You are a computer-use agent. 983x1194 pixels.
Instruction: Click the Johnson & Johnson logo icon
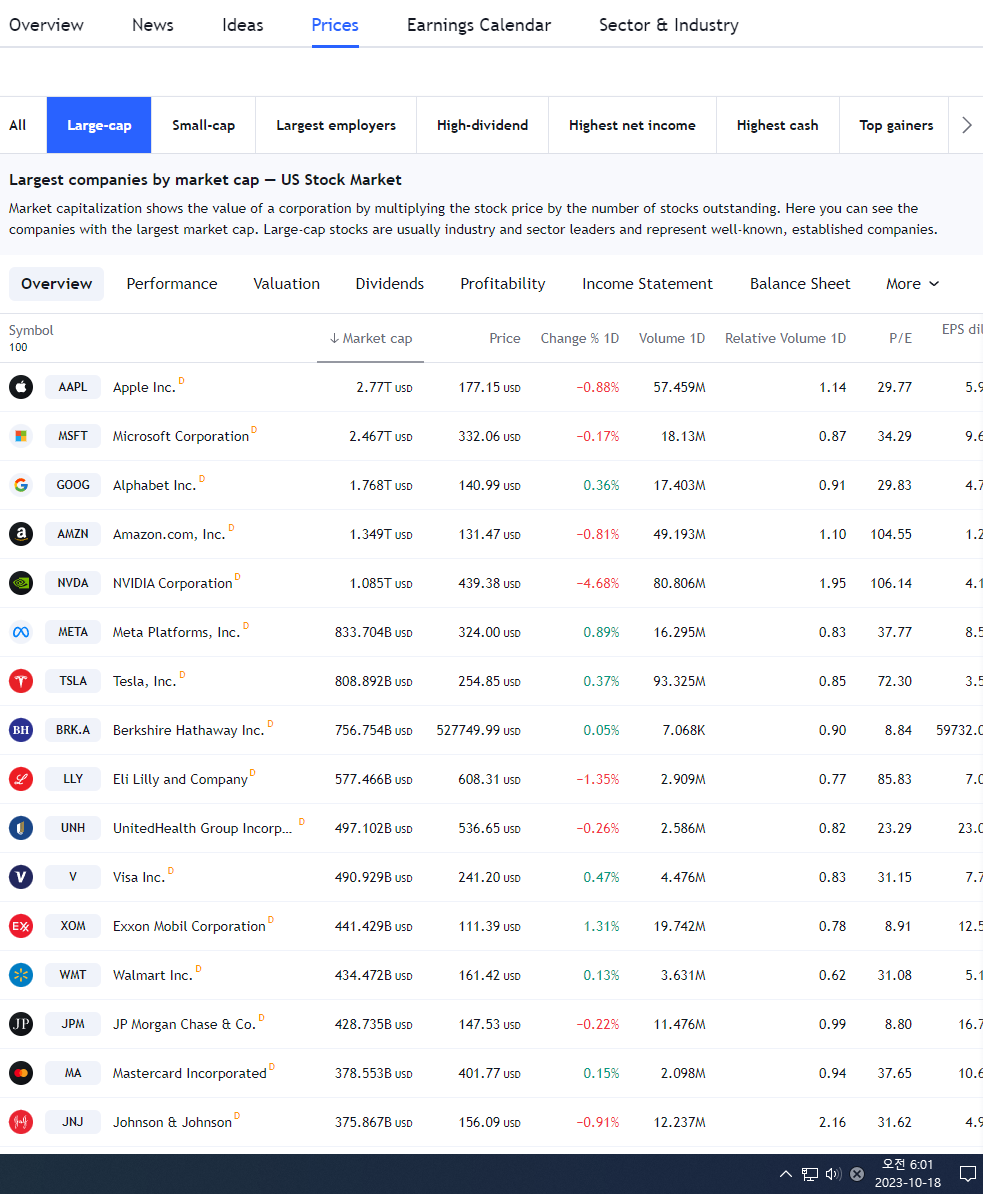pos(21,1122)
